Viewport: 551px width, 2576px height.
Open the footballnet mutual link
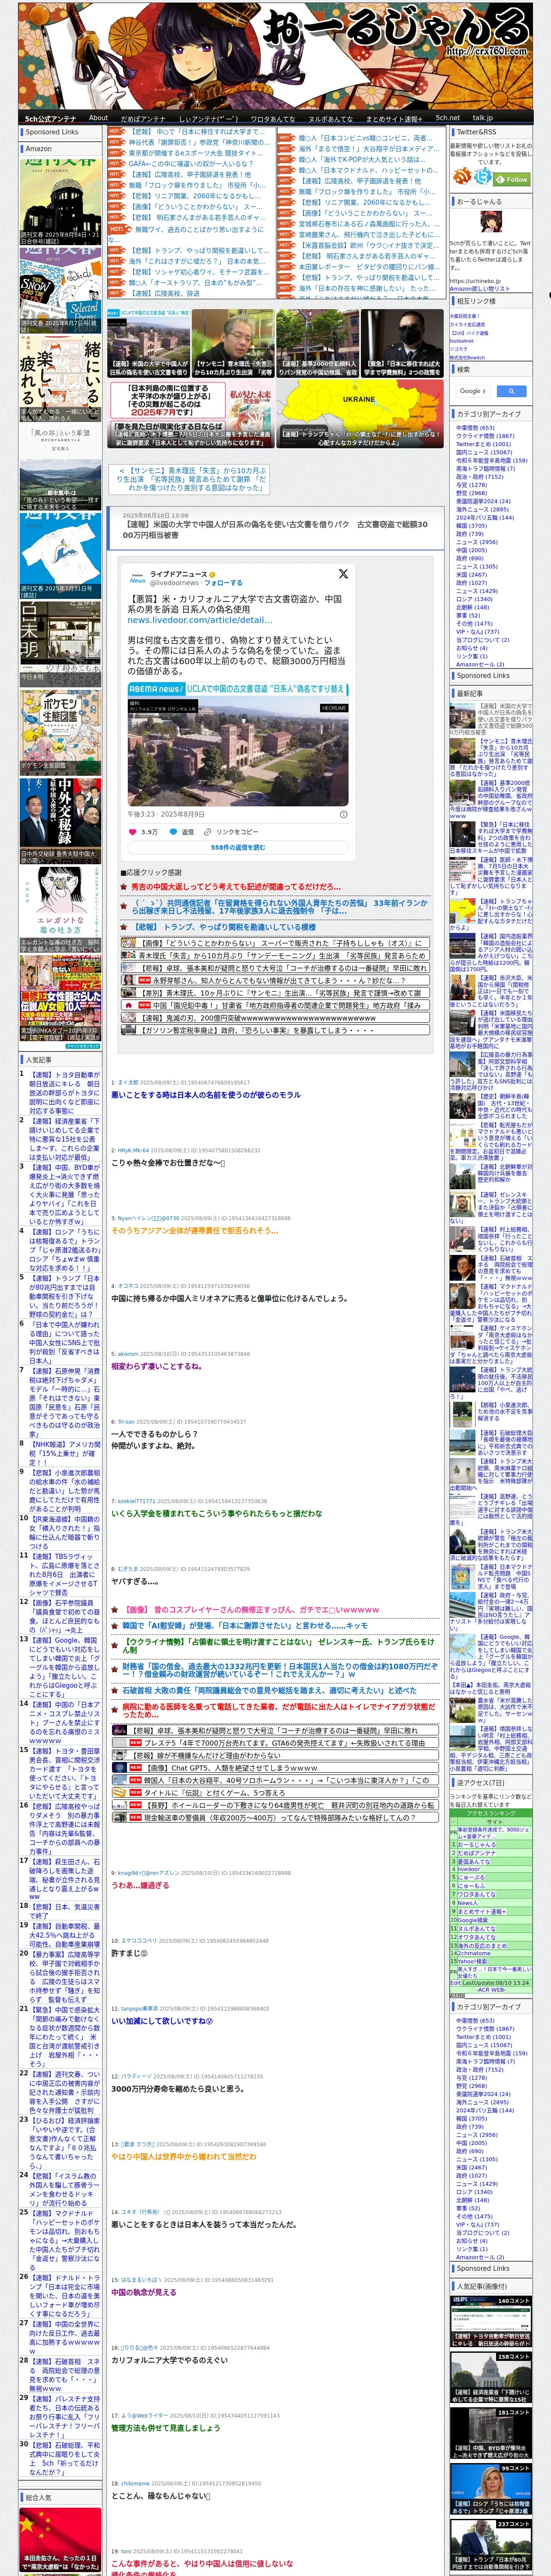coord(462,341)
